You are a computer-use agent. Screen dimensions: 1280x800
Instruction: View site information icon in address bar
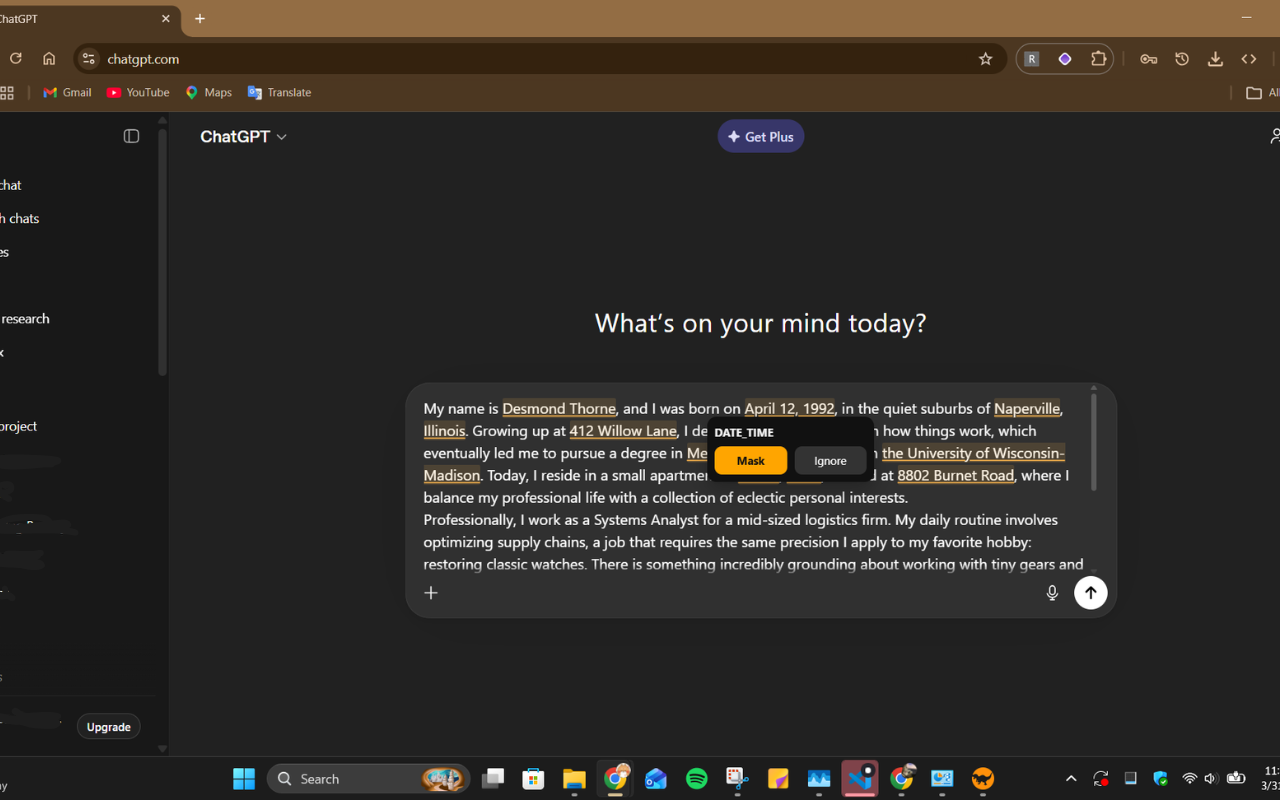click(x=88, y=59)
